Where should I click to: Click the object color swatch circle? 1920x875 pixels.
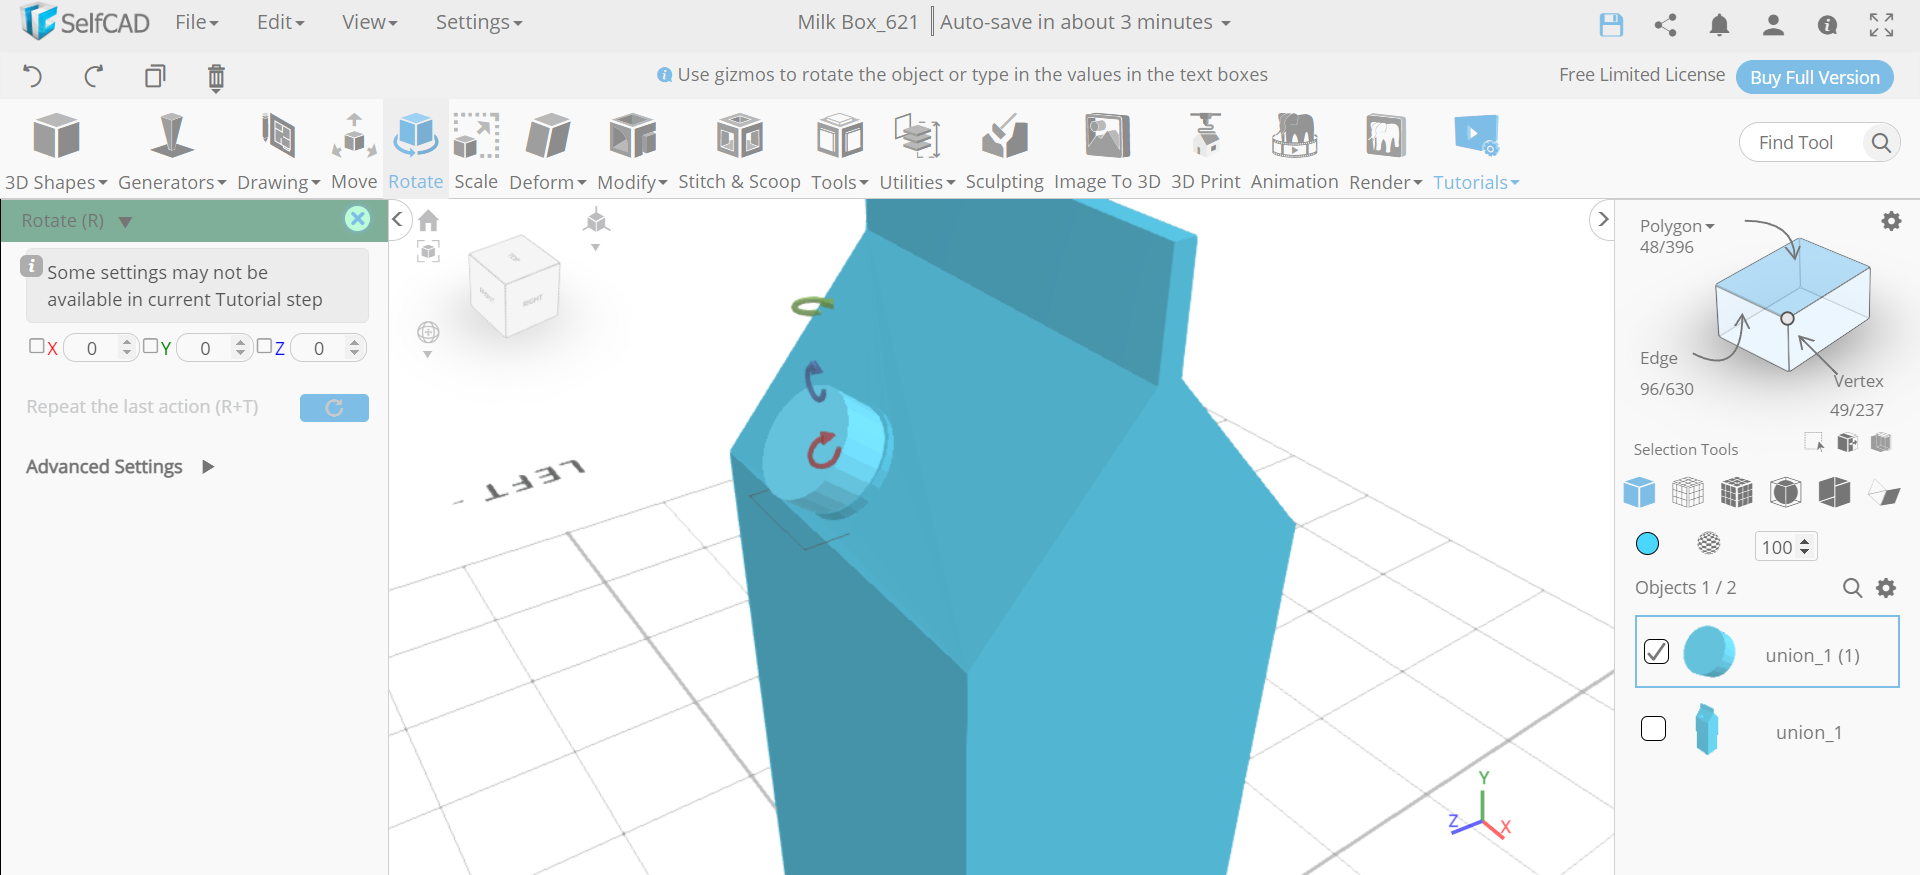coord(1647,543)
